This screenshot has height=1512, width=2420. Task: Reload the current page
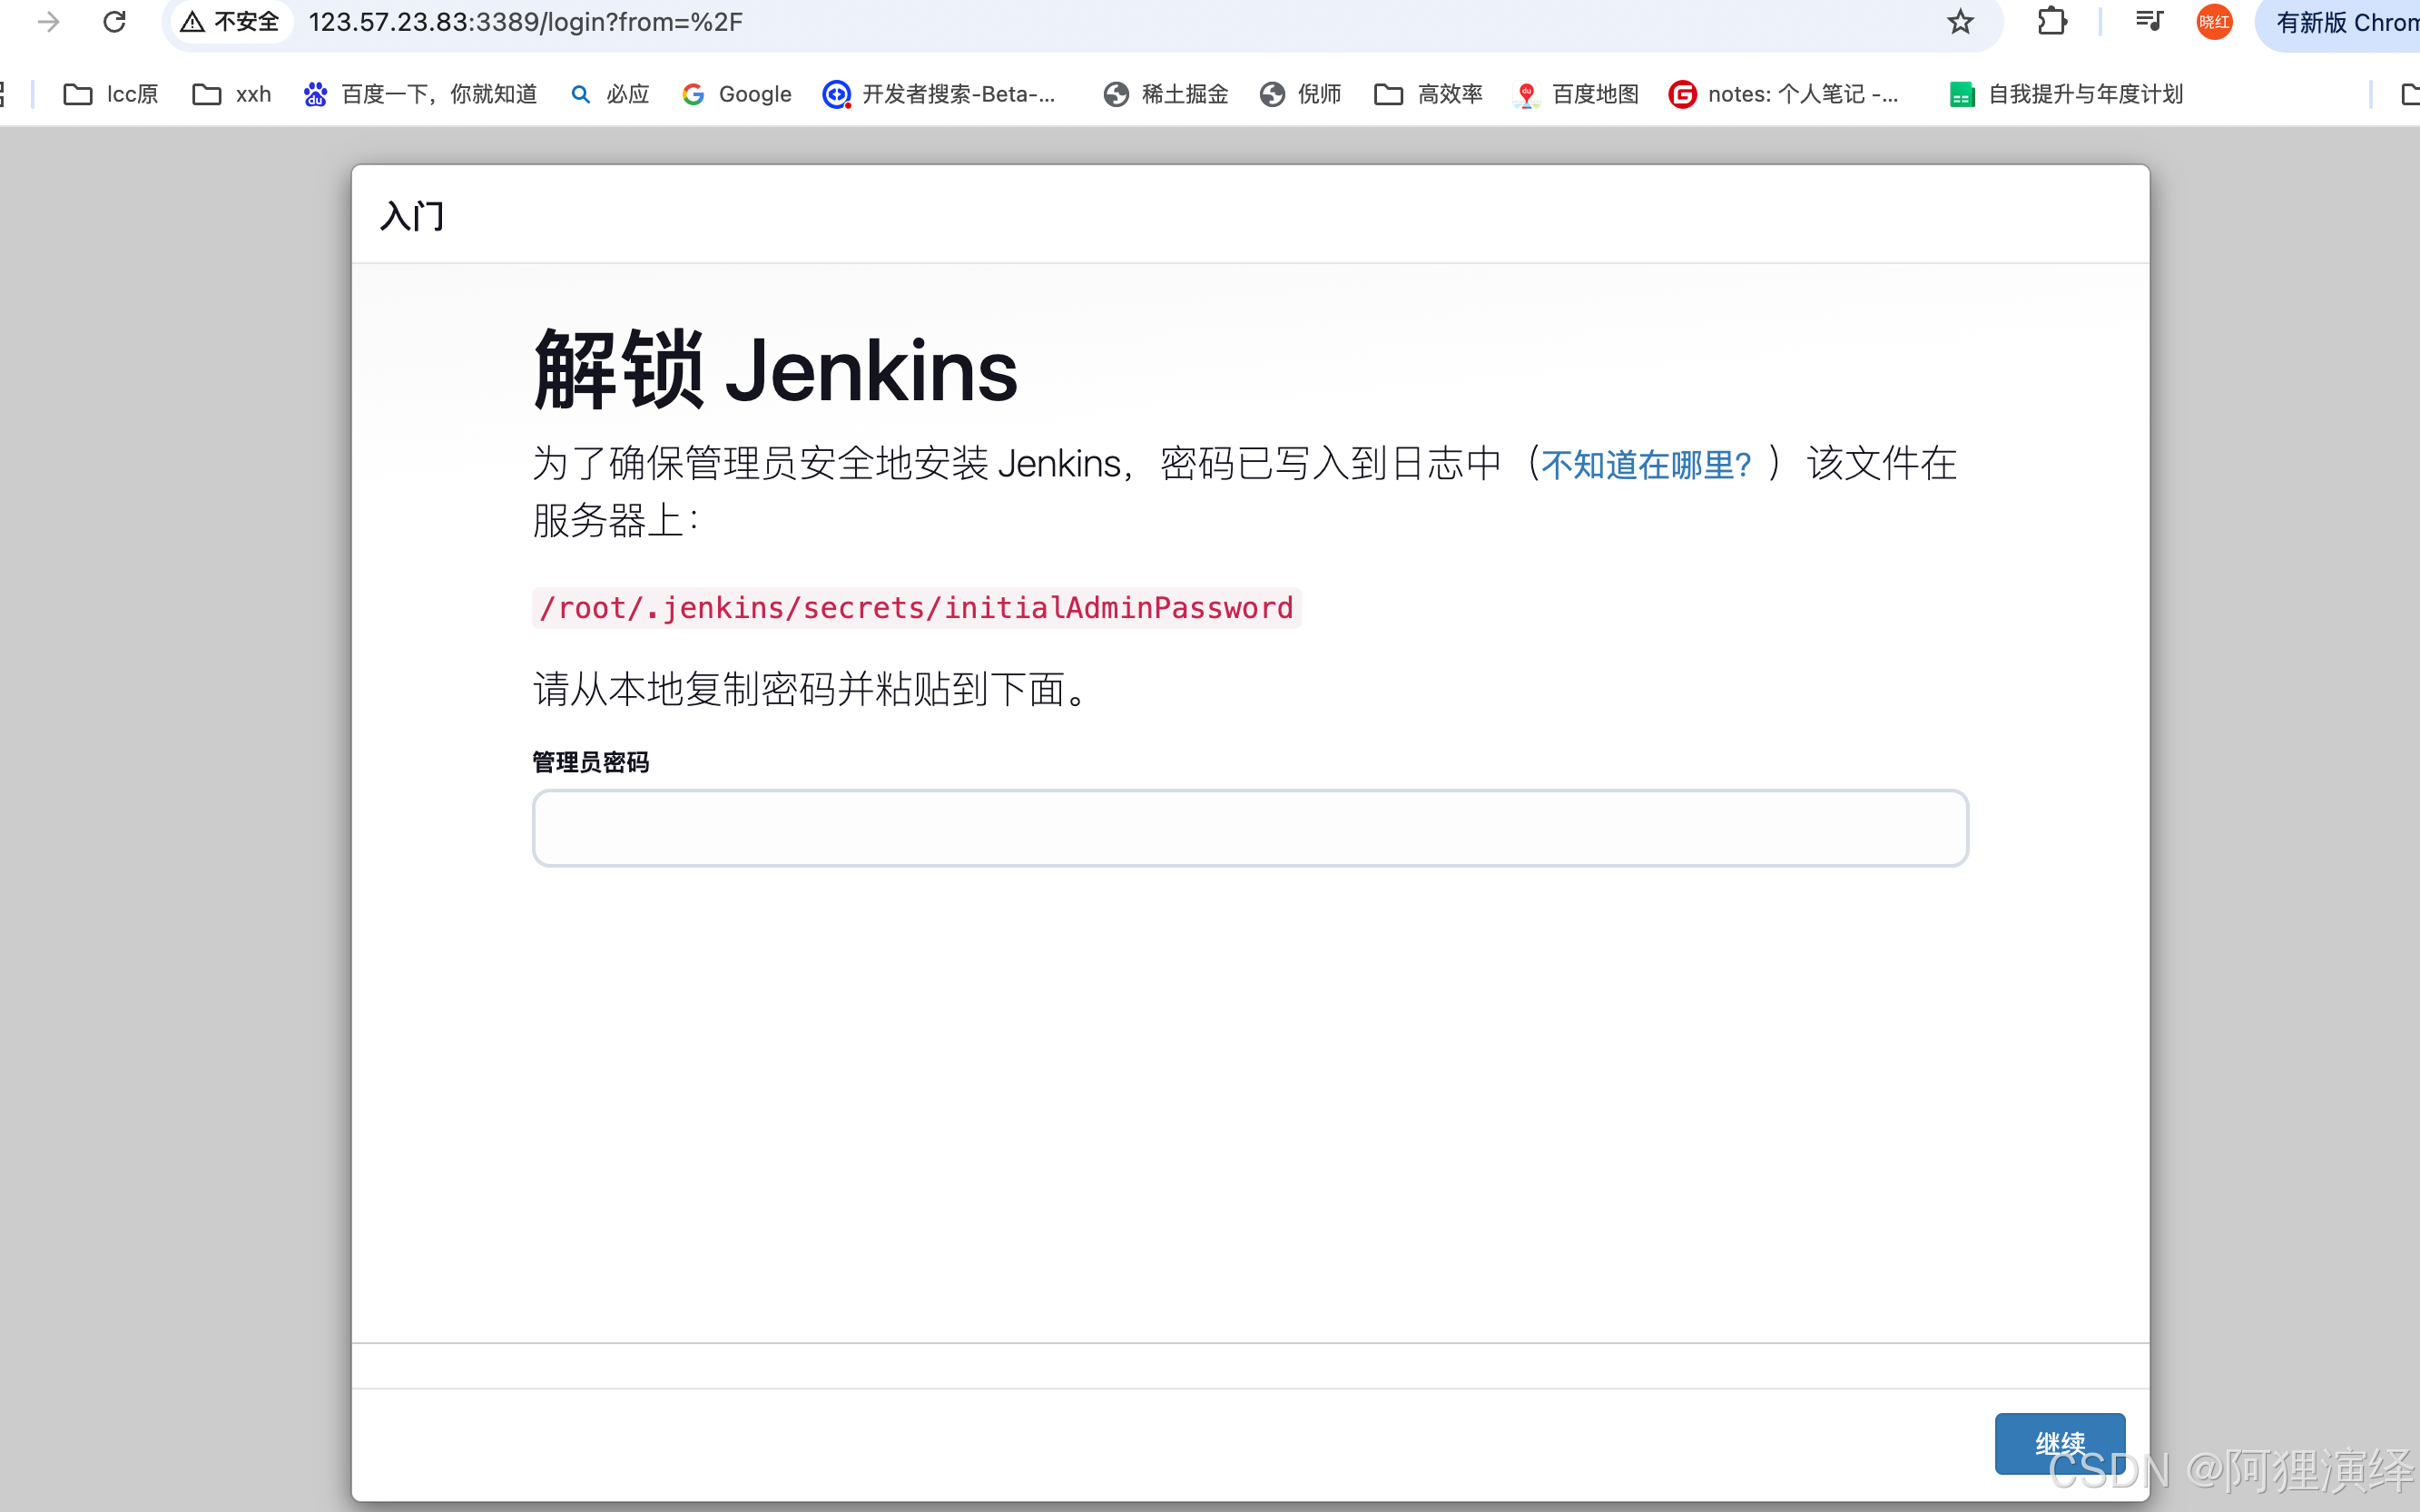[x=114, y=21]
